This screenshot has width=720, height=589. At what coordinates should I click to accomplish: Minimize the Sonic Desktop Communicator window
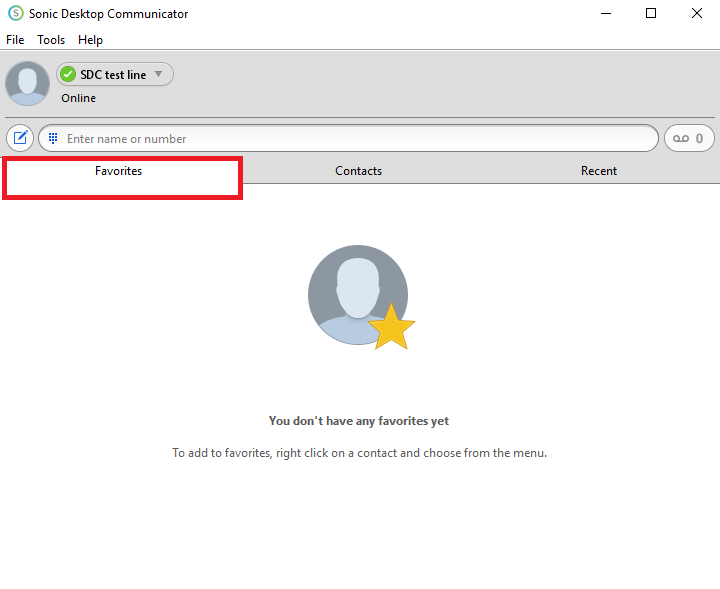tap(606, 13)
